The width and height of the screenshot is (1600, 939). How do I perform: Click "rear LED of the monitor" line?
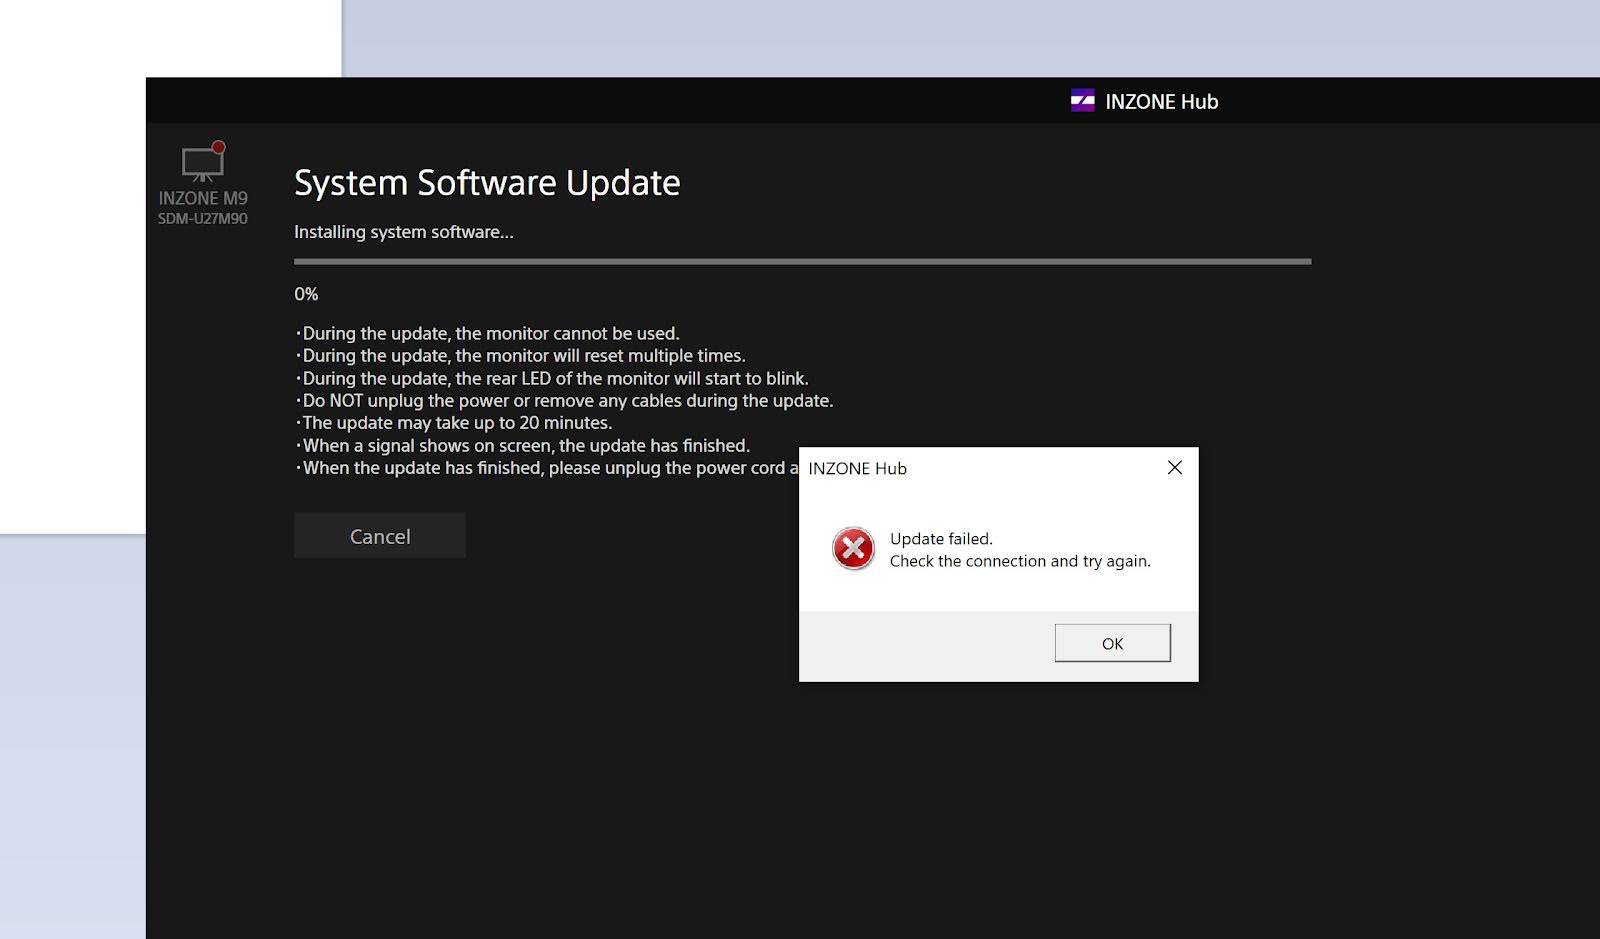(x=552, y=379)
